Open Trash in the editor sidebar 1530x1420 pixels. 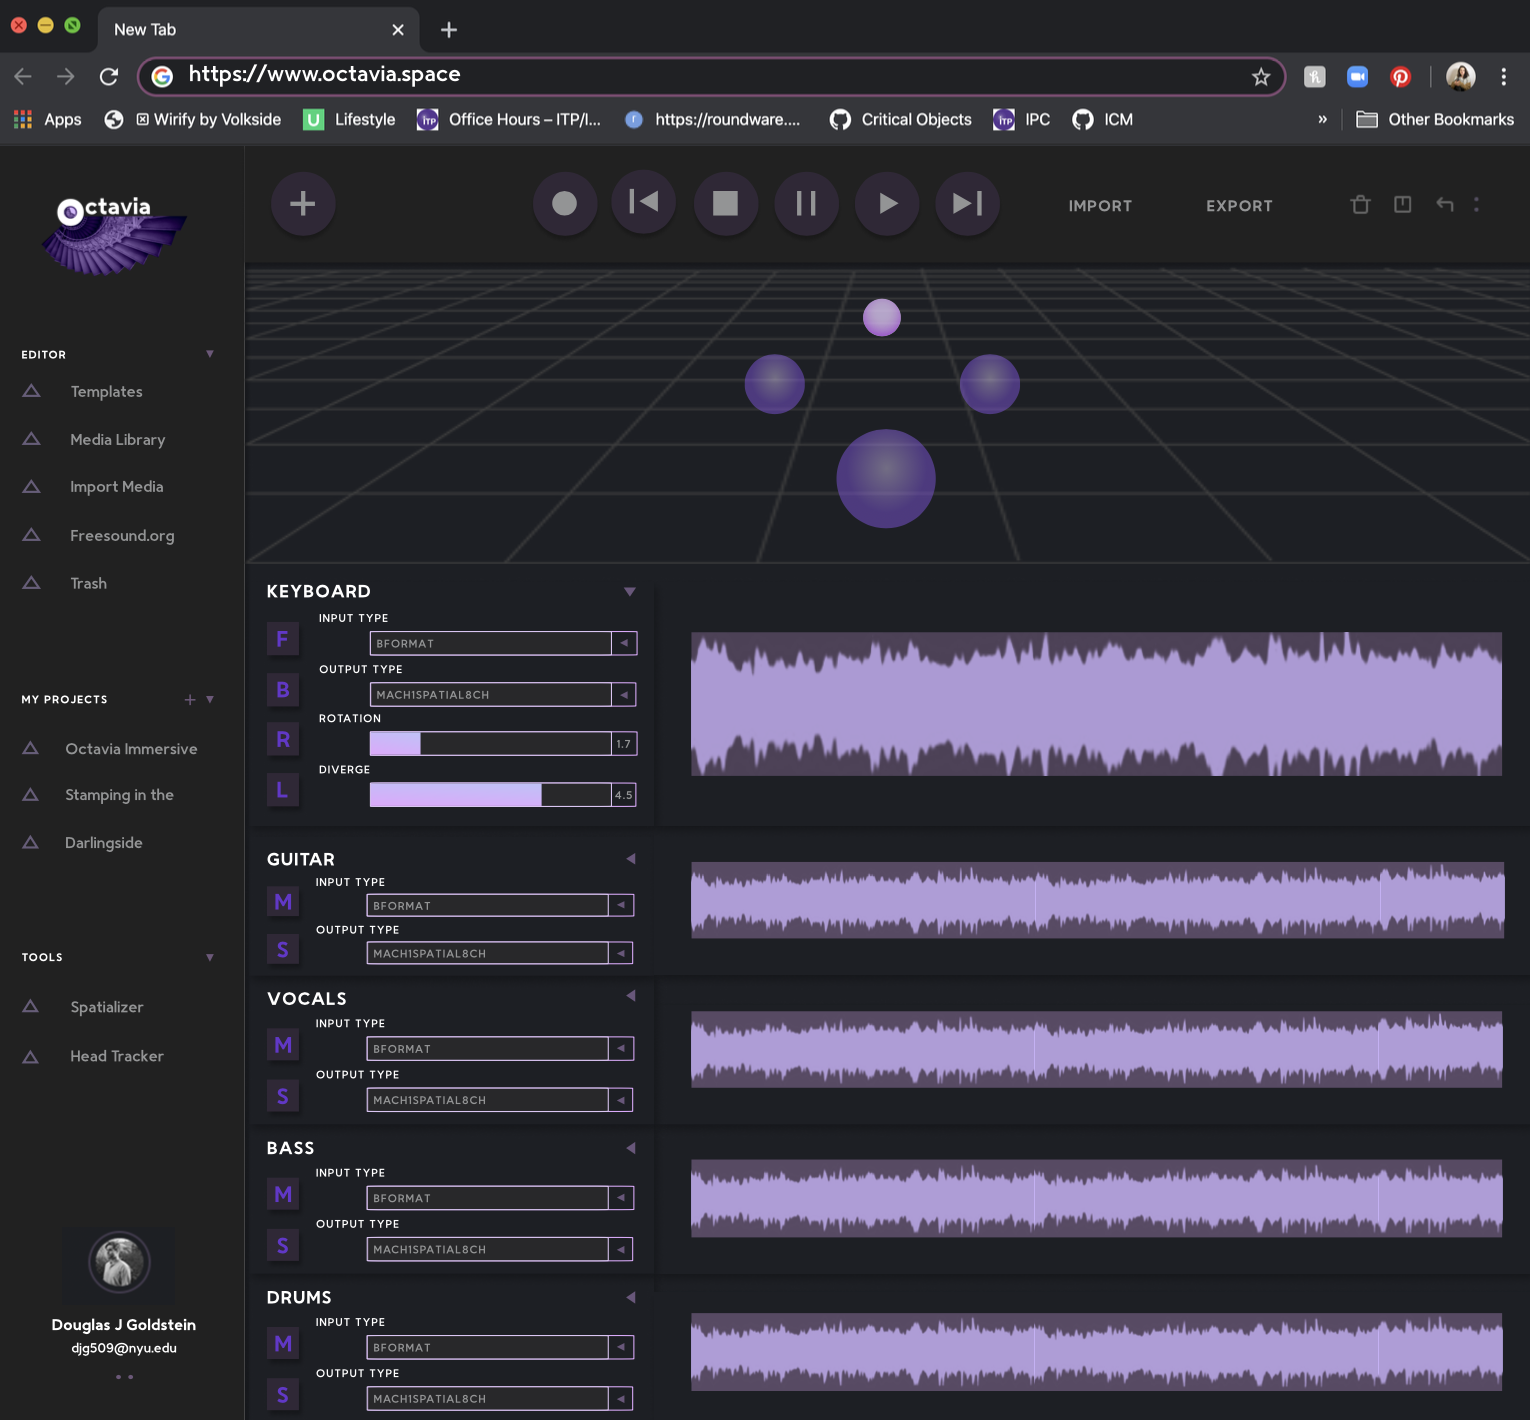tap(89, 584)
